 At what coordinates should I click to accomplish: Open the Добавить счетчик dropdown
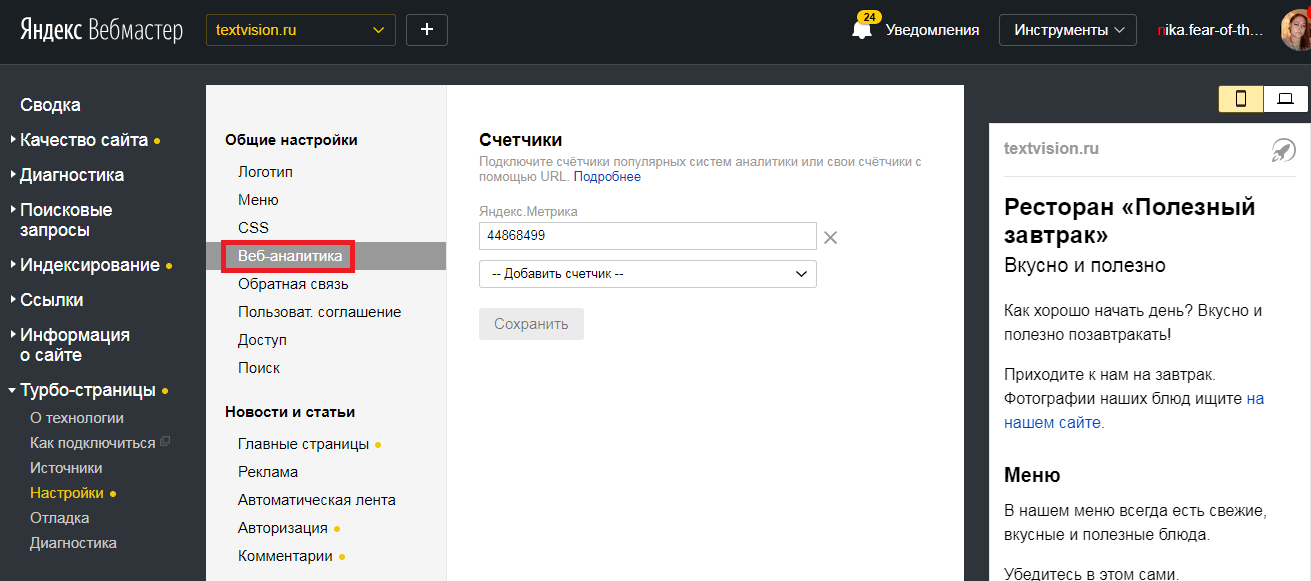pos(647,274)
